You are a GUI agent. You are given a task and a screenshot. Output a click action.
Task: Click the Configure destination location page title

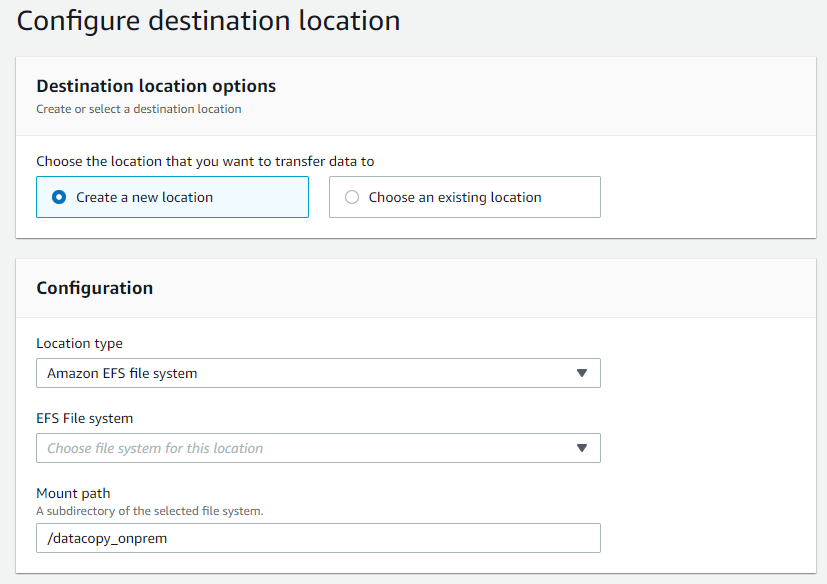[x=208, y=20]
